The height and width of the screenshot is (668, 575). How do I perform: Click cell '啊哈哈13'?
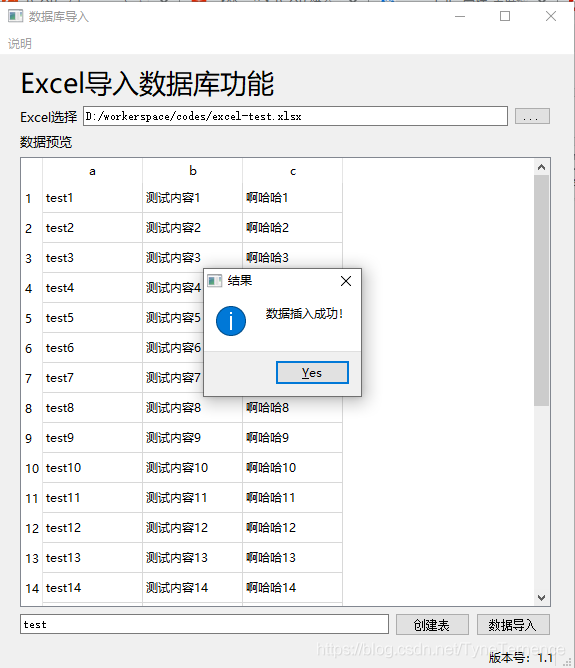(x=293, y=558)
